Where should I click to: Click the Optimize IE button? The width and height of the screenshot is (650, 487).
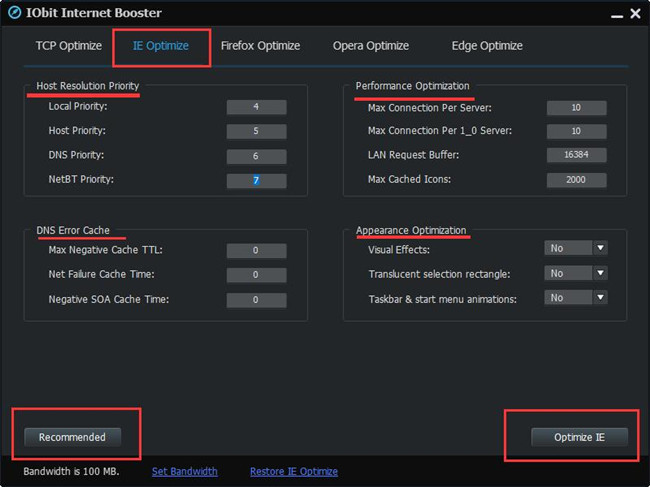pos(579,437)
